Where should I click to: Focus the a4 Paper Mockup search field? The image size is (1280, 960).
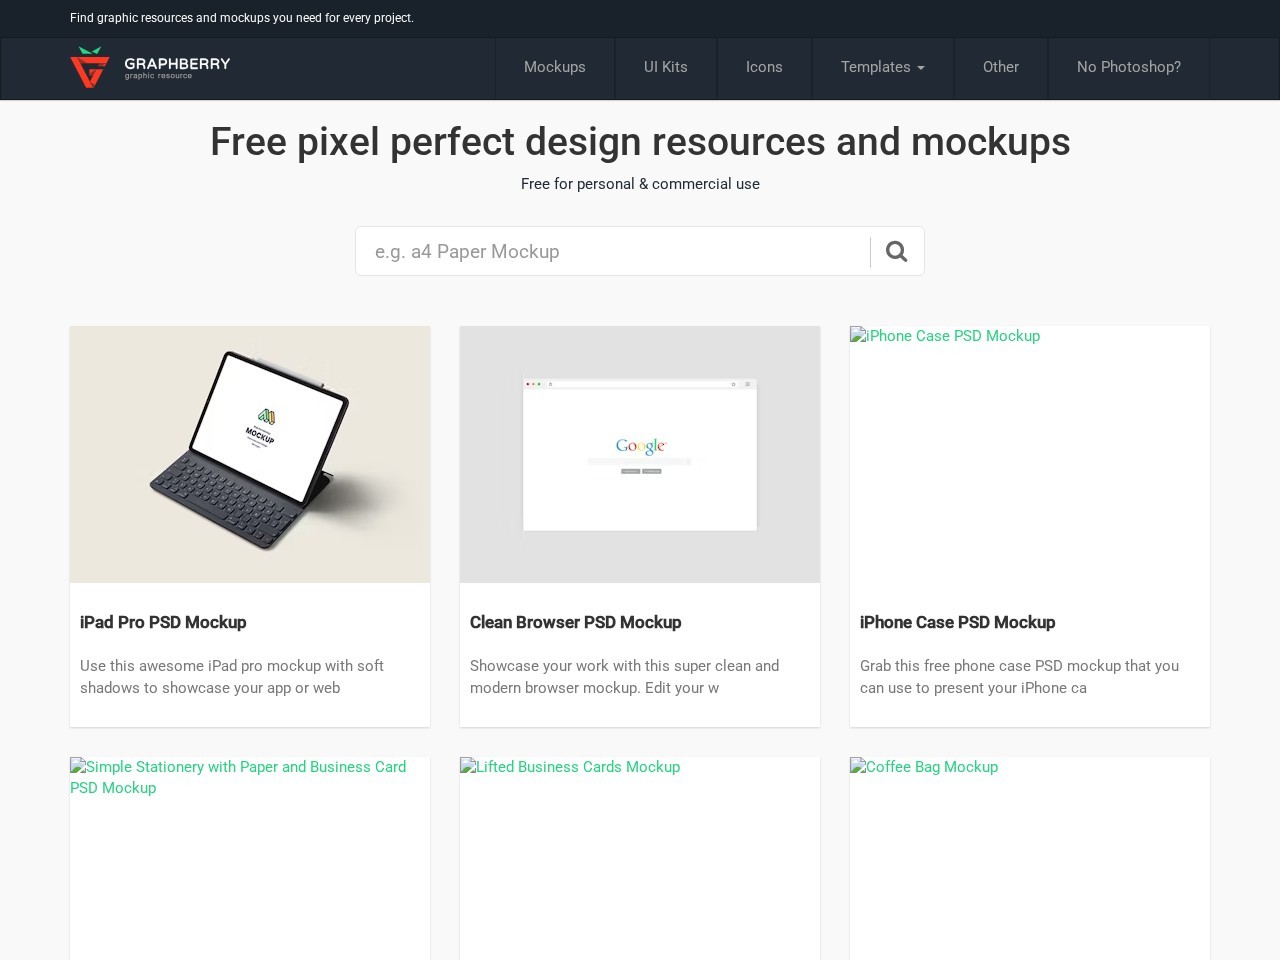pyautogui.click(x=613, y=251)
